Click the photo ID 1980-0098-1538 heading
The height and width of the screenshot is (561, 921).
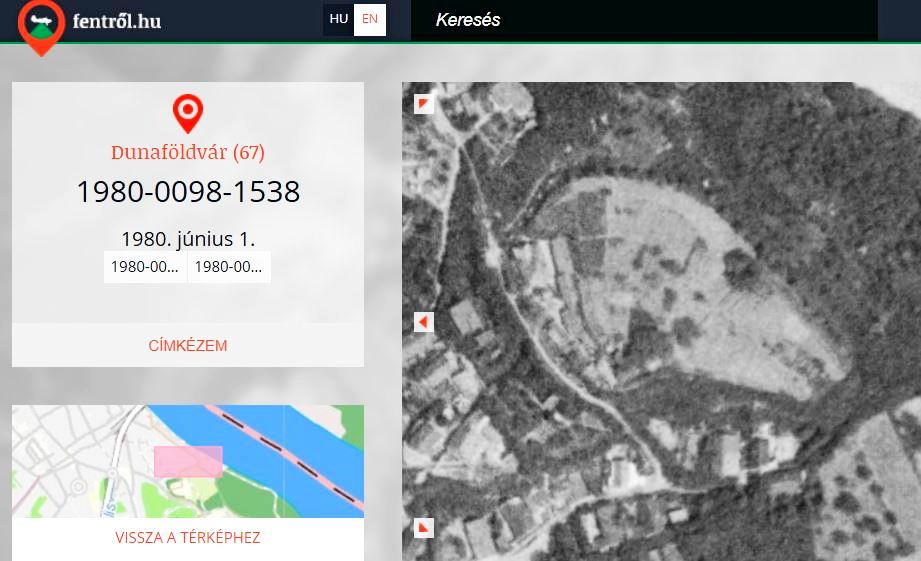pyautogui.click(x=188, y=192)
